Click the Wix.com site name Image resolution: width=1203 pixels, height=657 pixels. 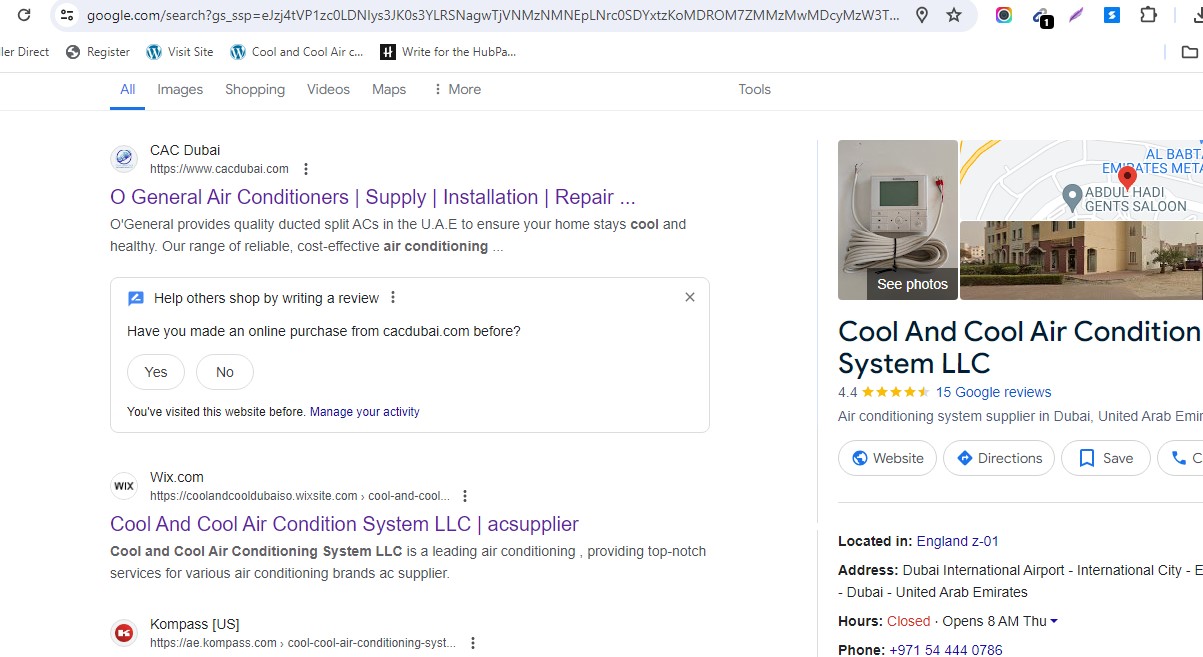177,477
